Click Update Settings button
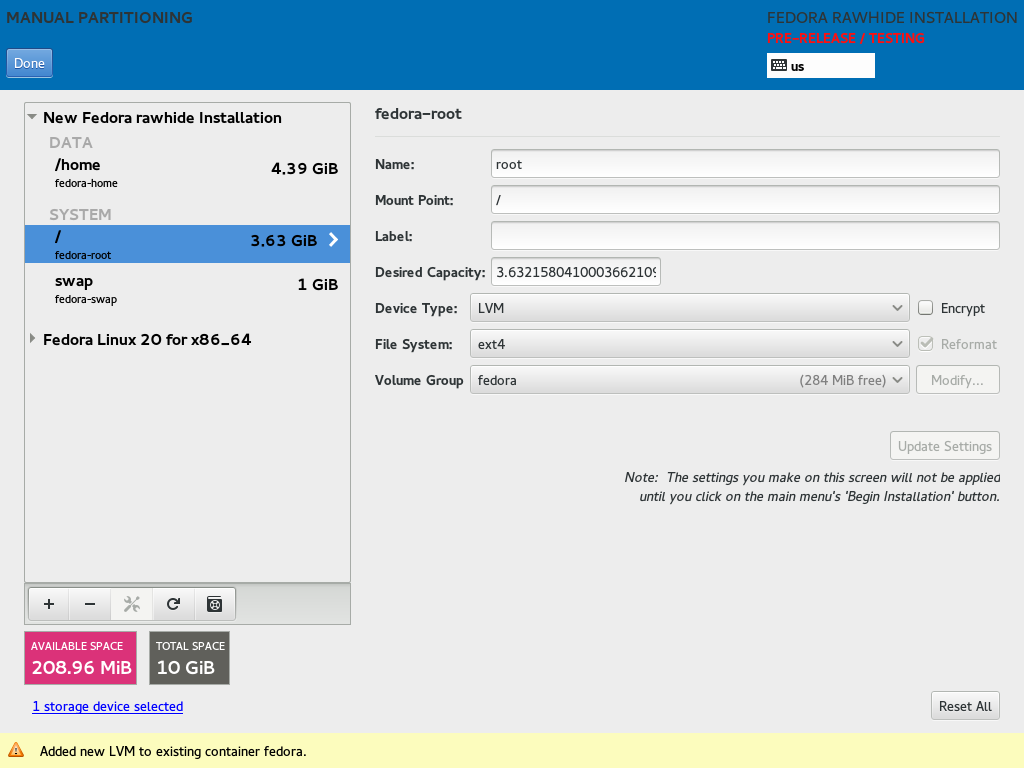The width and height of the screenshot is (1024, 768). pyautogui.click(x=944, y=445)
